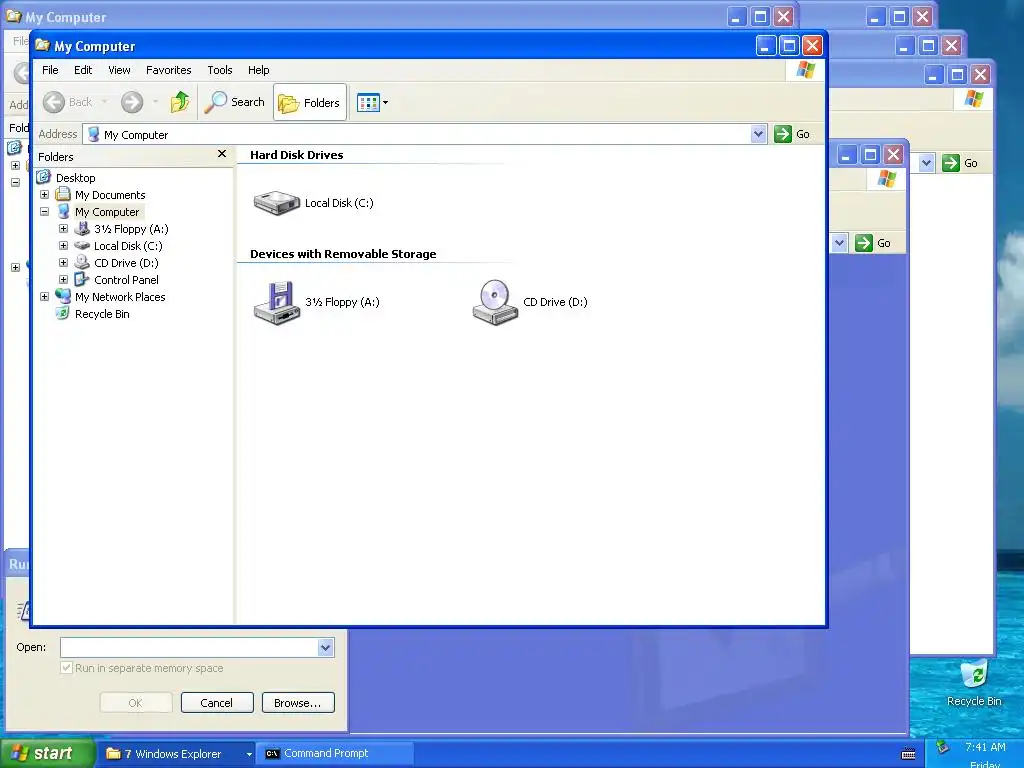Screen dimensions: 1024x768
Task: Click keyboard icon in system tray
Action: coord(908,754)
